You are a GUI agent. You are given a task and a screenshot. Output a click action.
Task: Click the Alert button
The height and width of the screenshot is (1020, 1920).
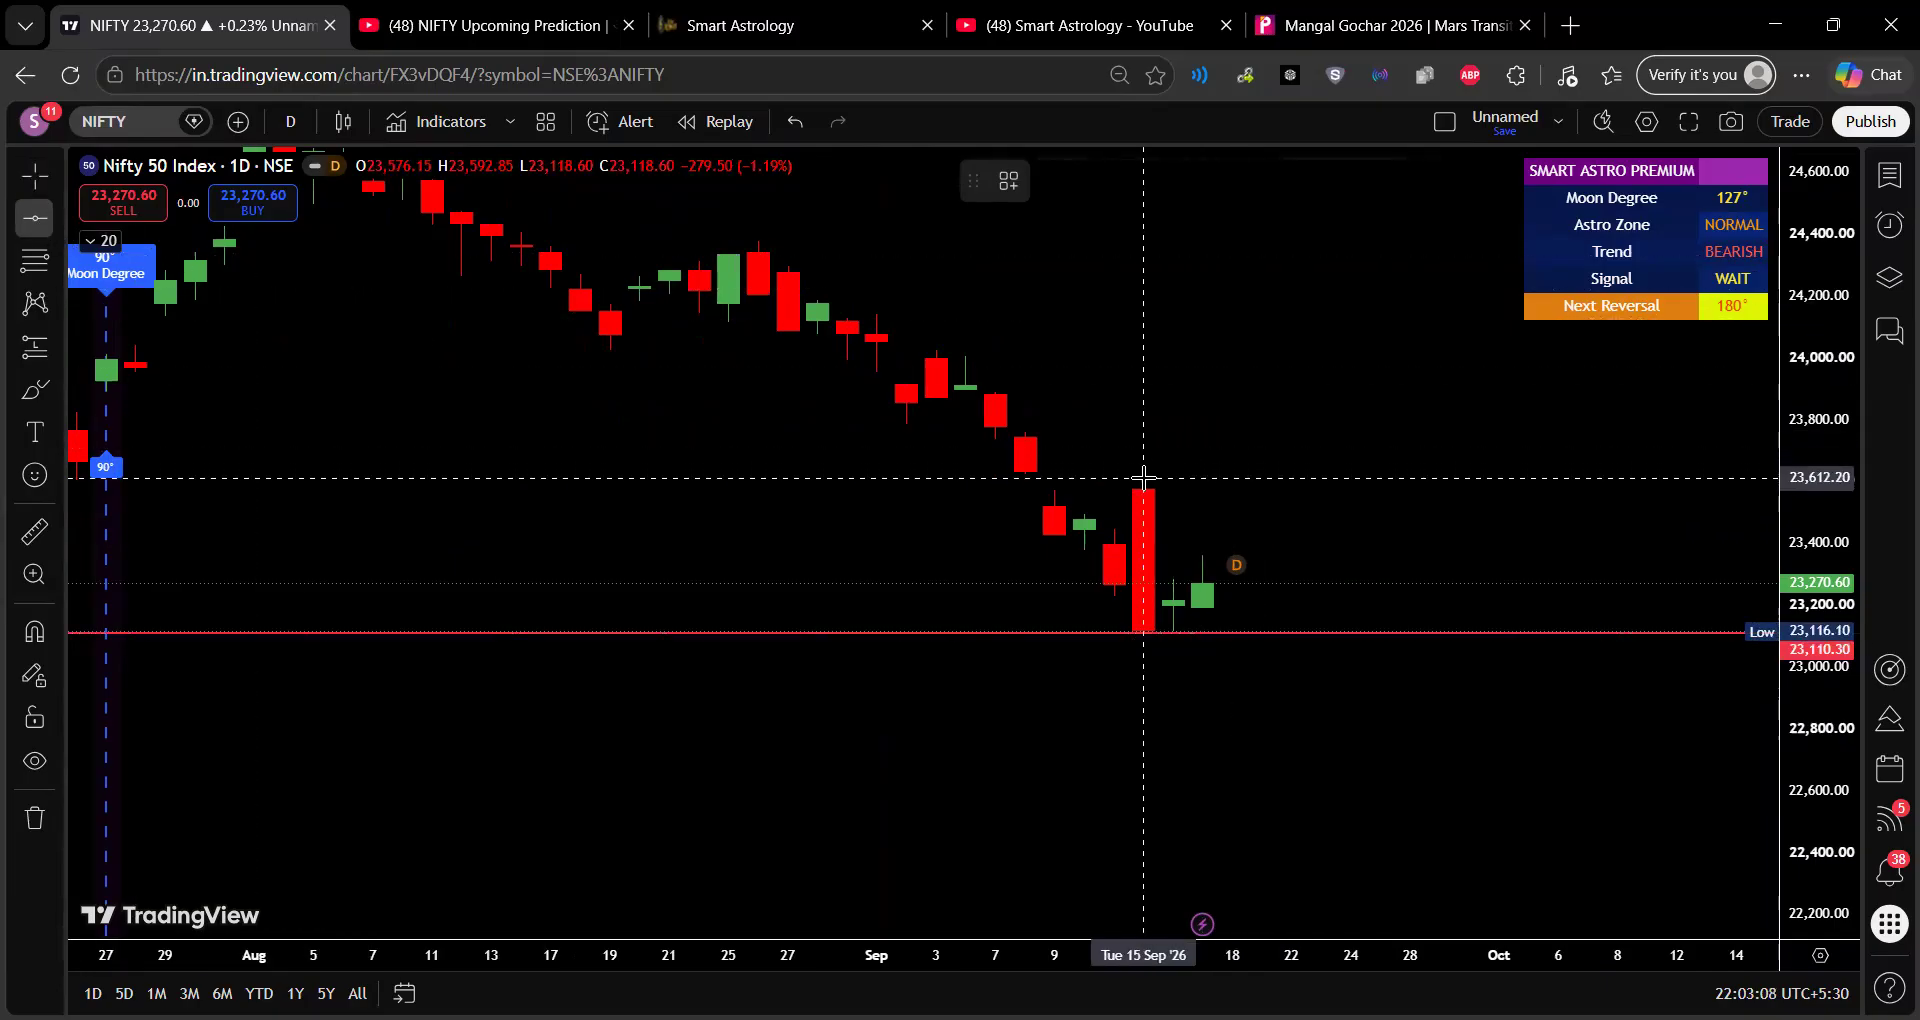[620, 122]
